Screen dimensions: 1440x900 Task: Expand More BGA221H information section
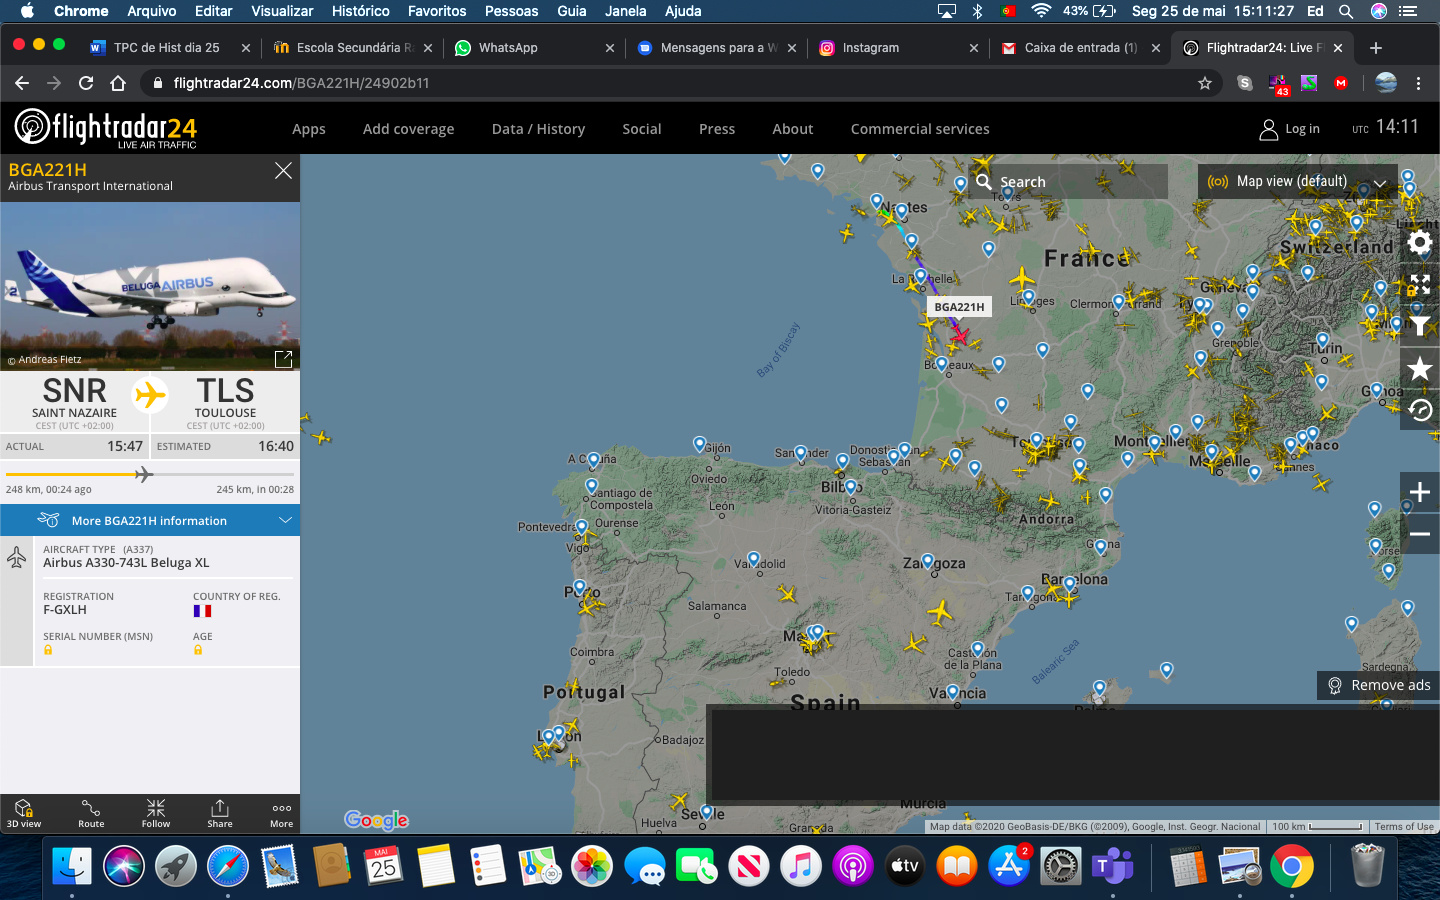[x=150, y=520]
